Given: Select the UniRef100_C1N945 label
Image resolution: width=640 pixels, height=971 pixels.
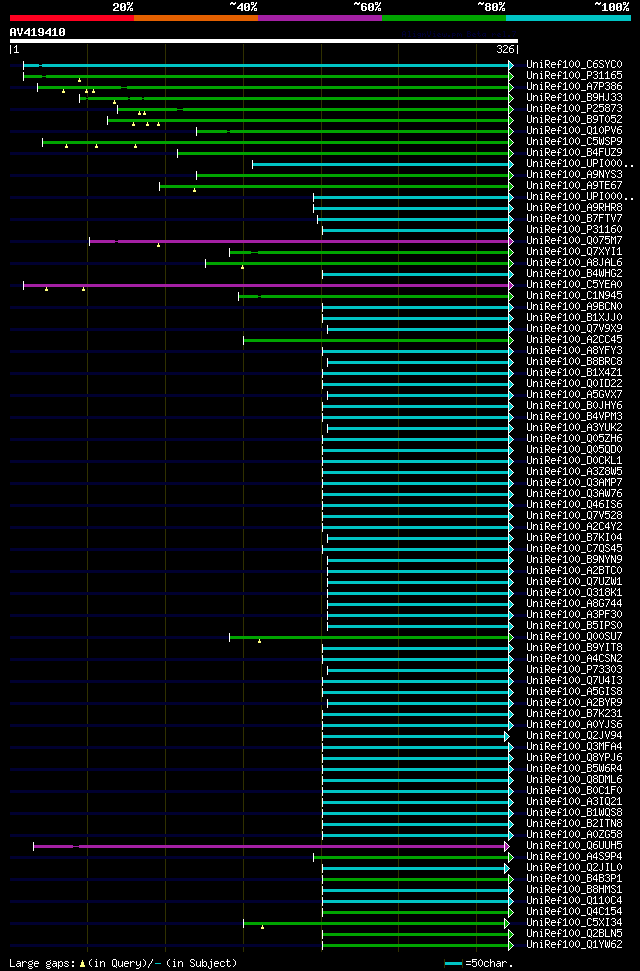Looking at the screenshot, I should coord(574,295).
